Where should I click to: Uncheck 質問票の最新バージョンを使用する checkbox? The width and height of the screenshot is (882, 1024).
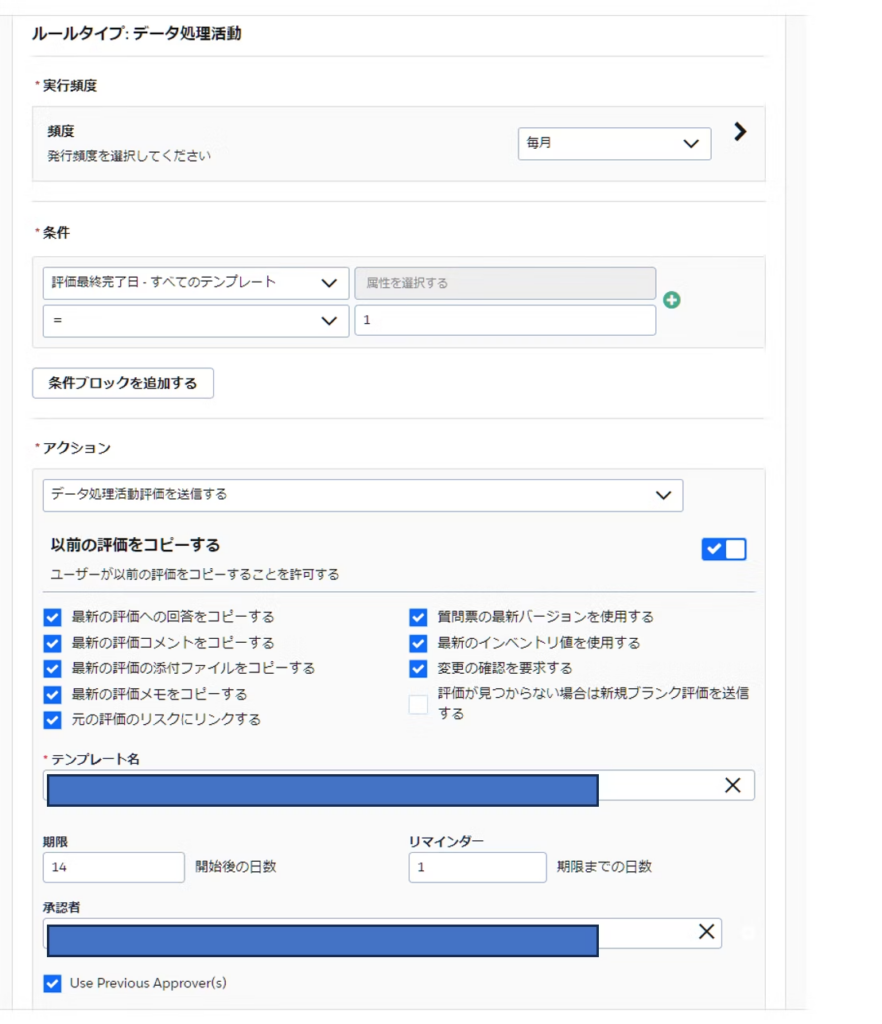pyautogui.click(x=418, y=617)
